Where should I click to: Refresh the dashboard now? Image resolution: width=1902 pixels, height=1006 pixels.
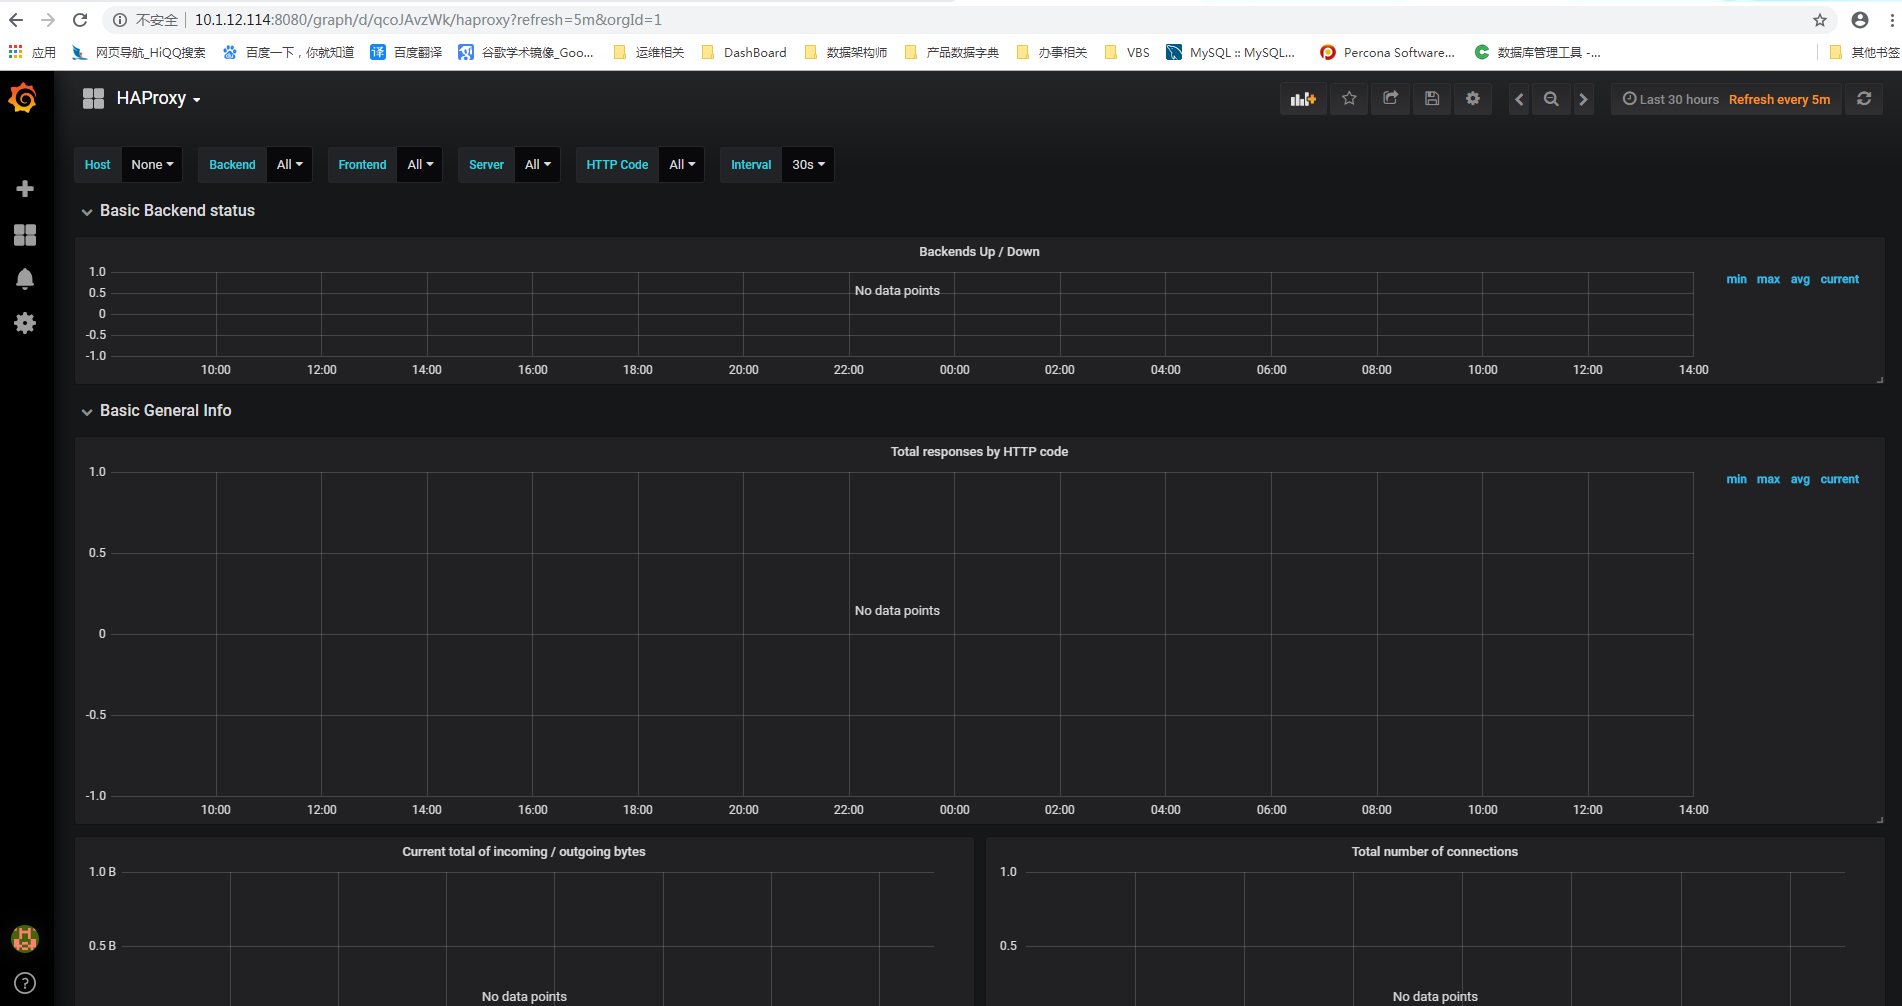[1864, 99]
